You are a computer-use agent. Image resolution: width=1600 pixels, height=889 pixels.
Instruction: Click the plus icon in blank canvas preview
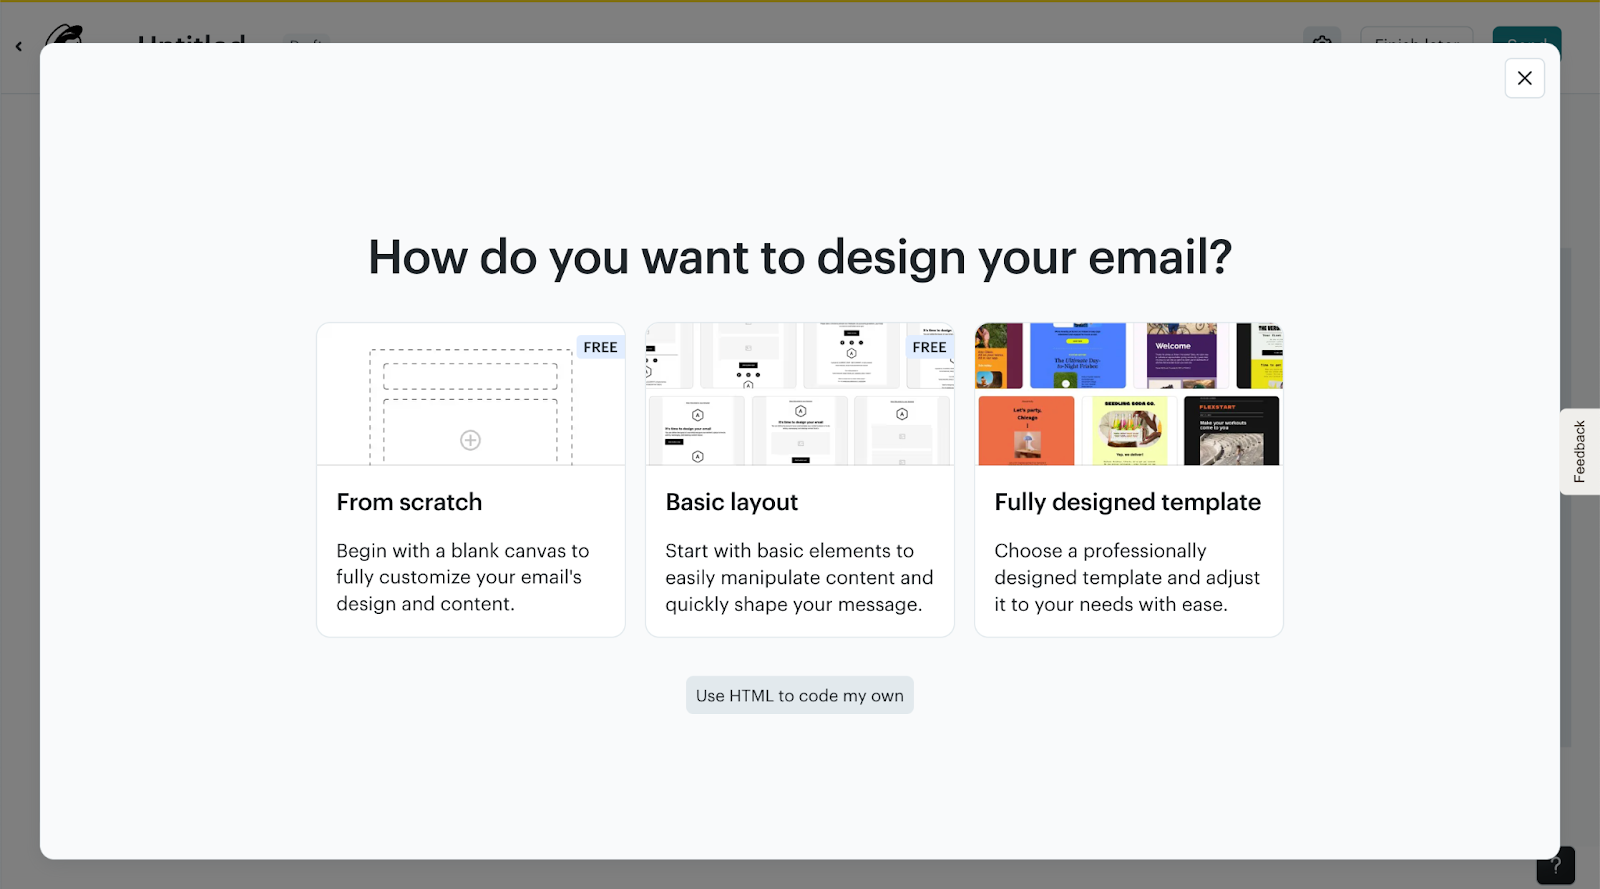(470, 440)
